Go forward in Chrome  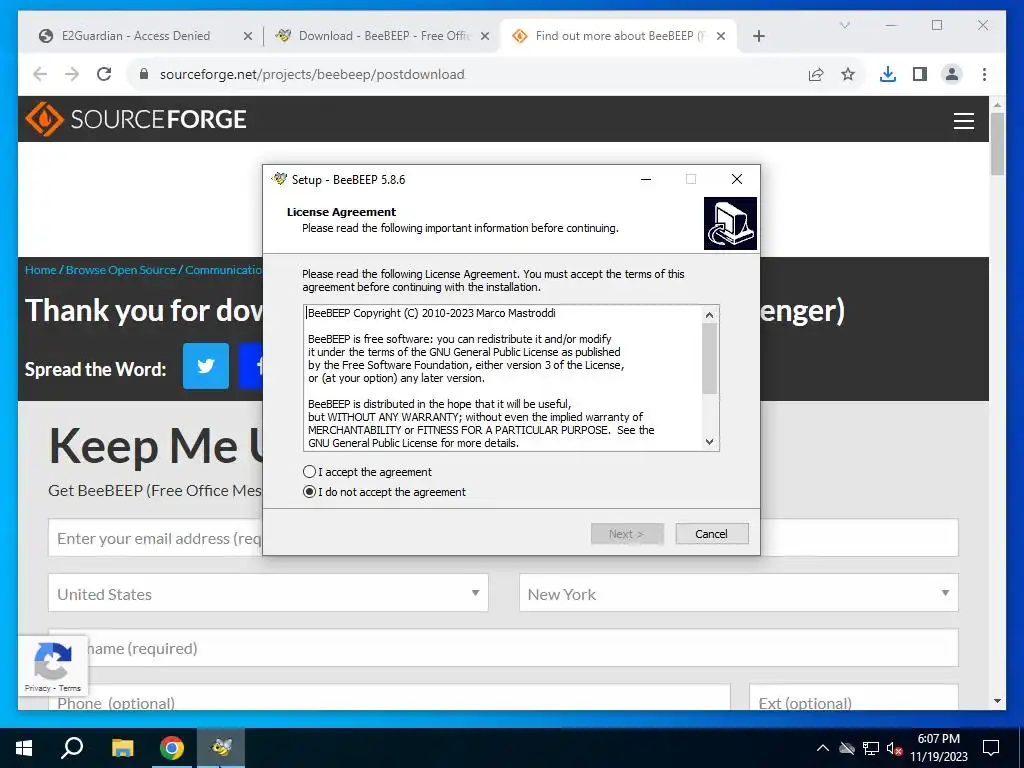[72, 74]
